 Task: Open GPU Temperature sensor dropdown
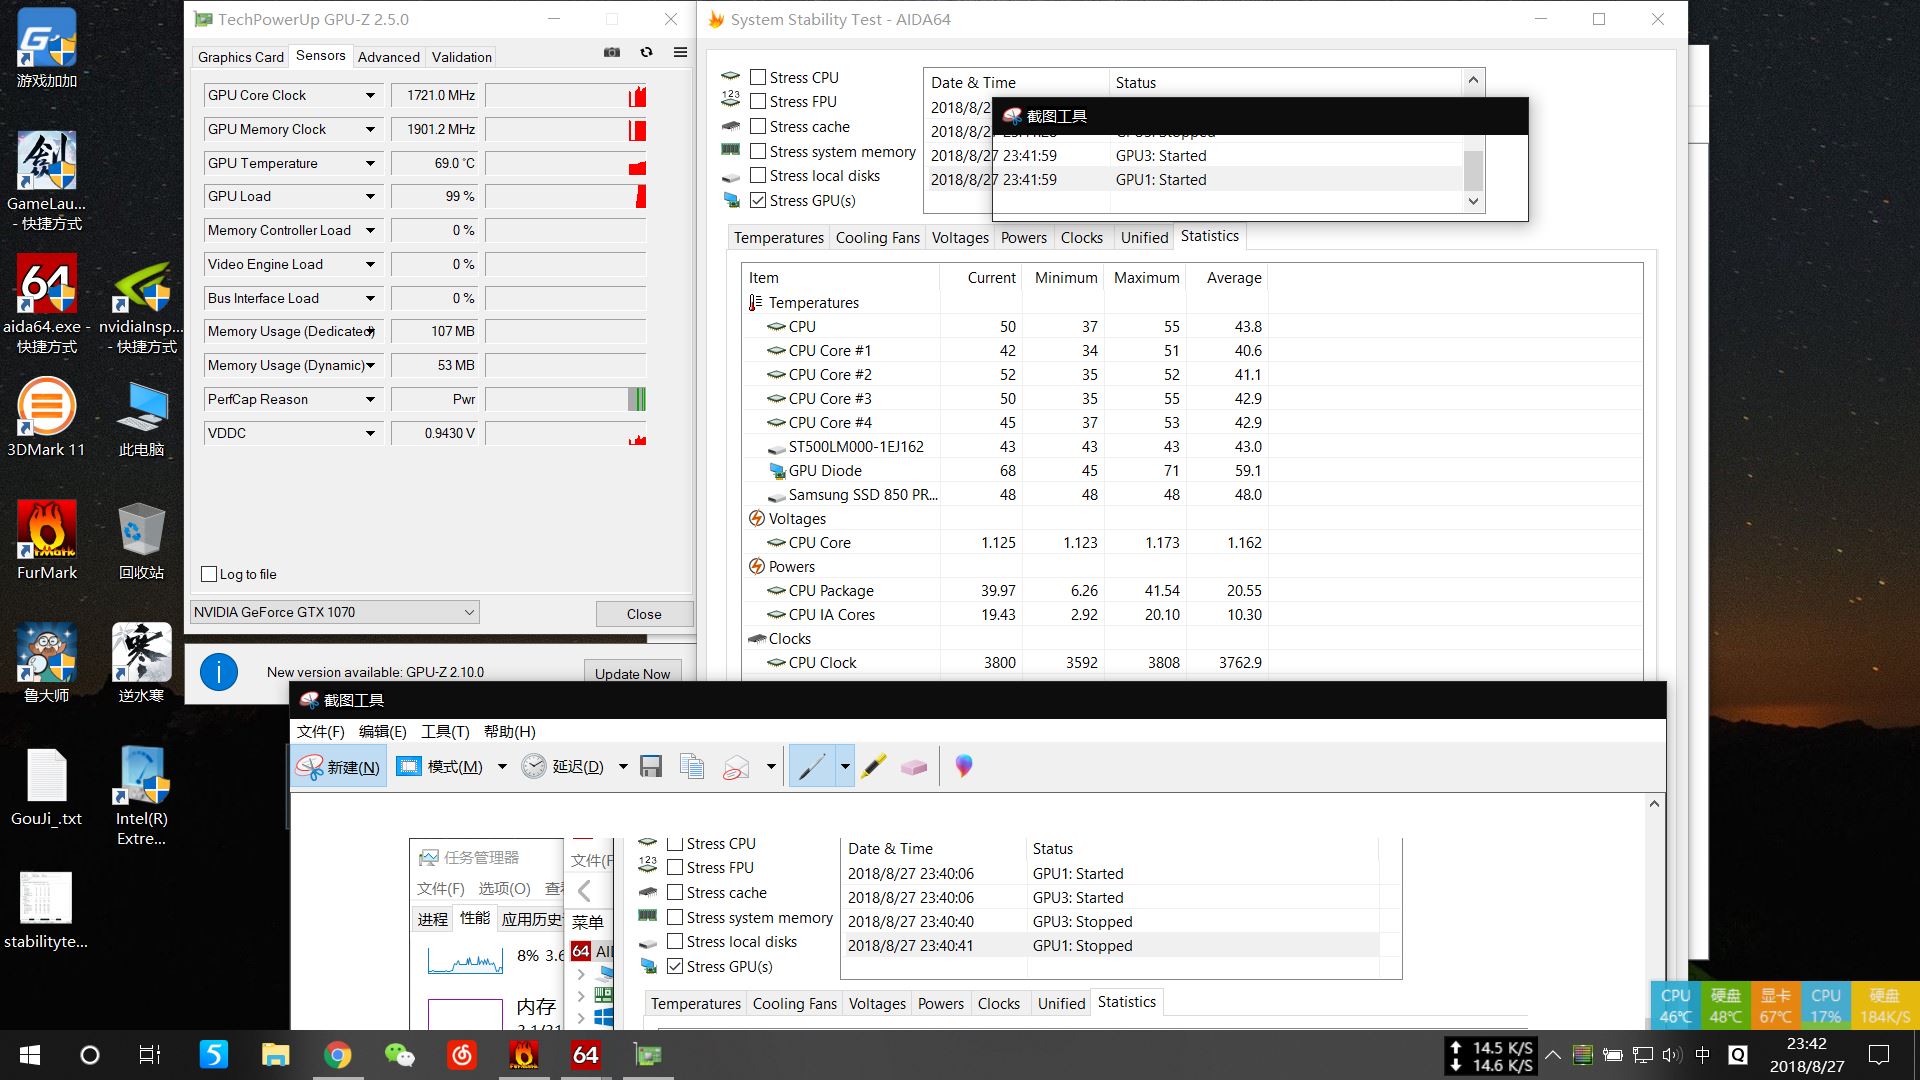[x=370, y=163]
